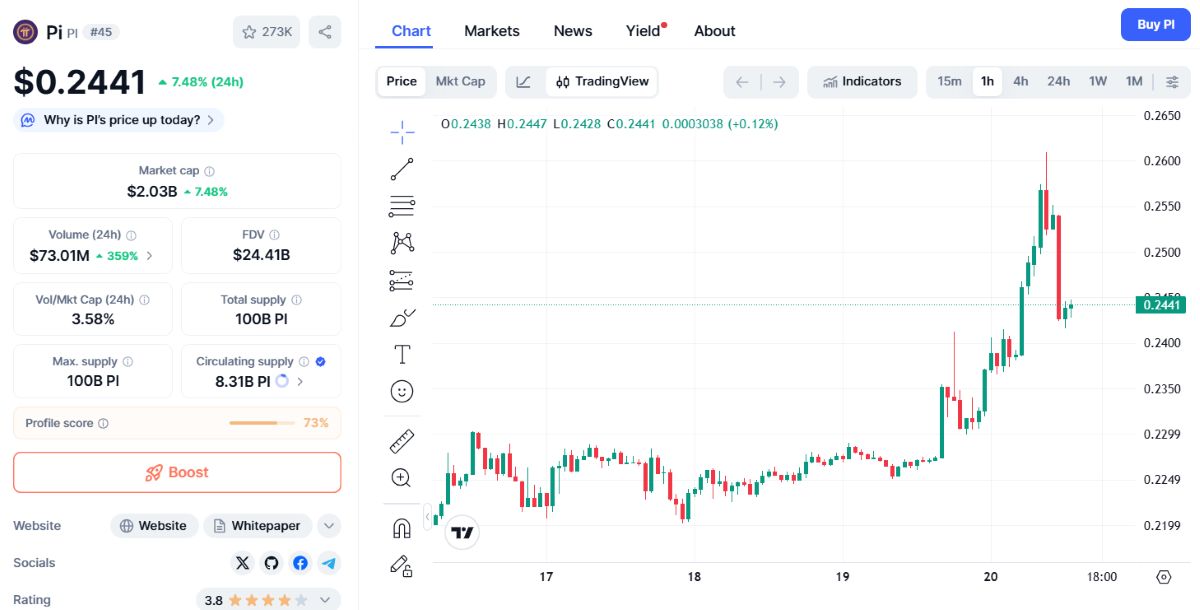Switch chart to Mkt Cap mode
Screen dimensions: 1200x610
click(x=460, y=82)
